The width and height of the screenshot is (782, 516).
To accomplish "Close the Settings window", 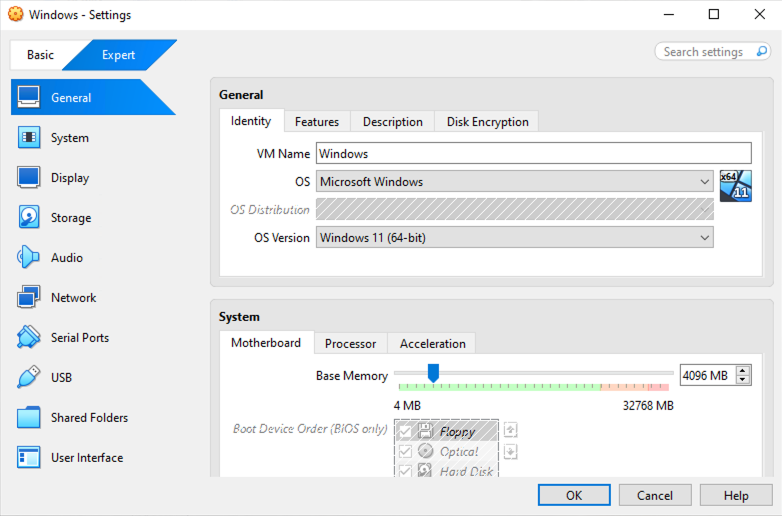I will (760, 14).
